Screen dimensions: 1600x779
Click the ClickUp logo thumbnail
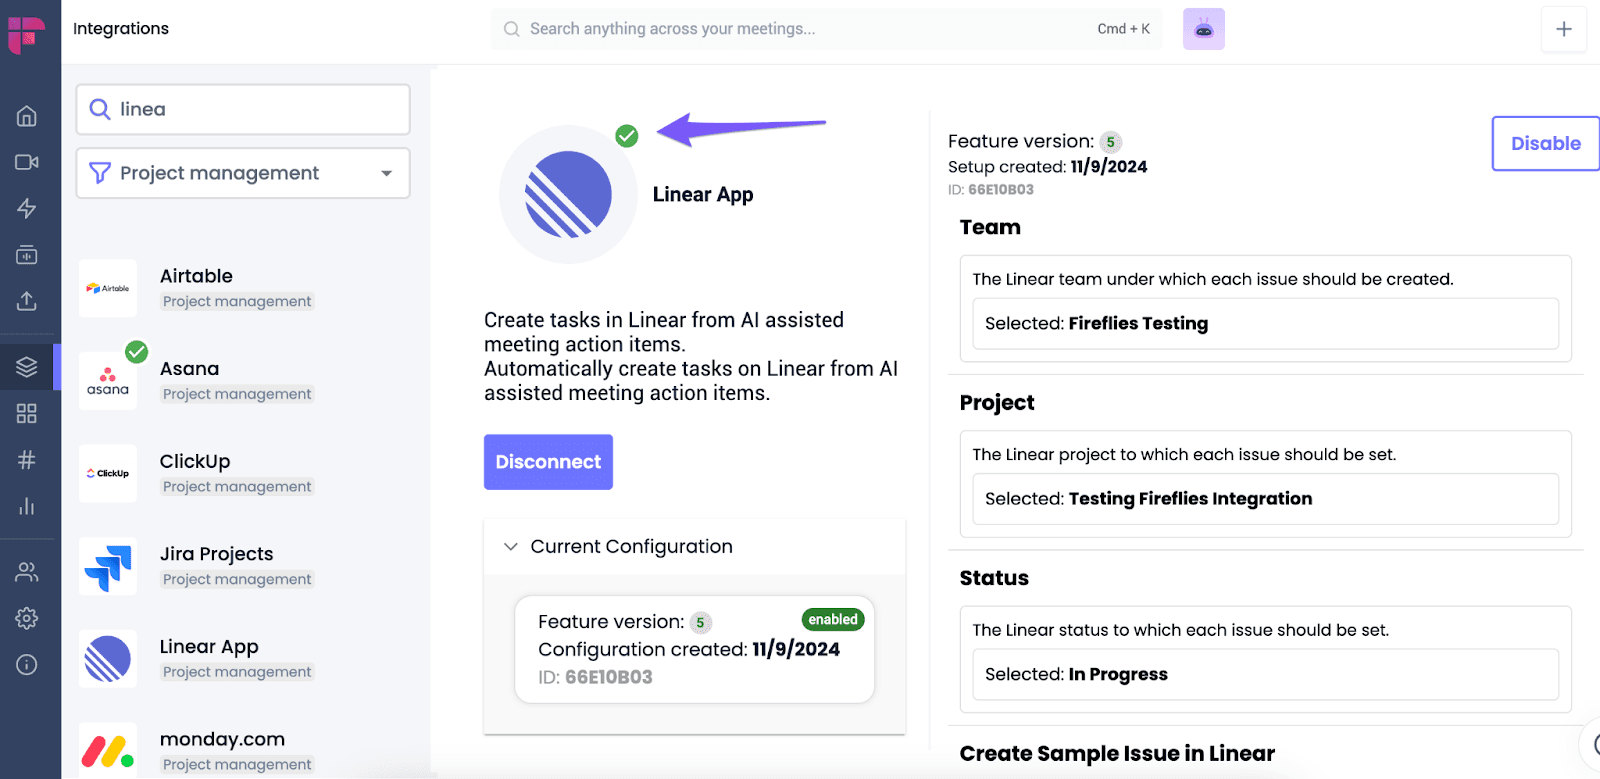(108, 473)
